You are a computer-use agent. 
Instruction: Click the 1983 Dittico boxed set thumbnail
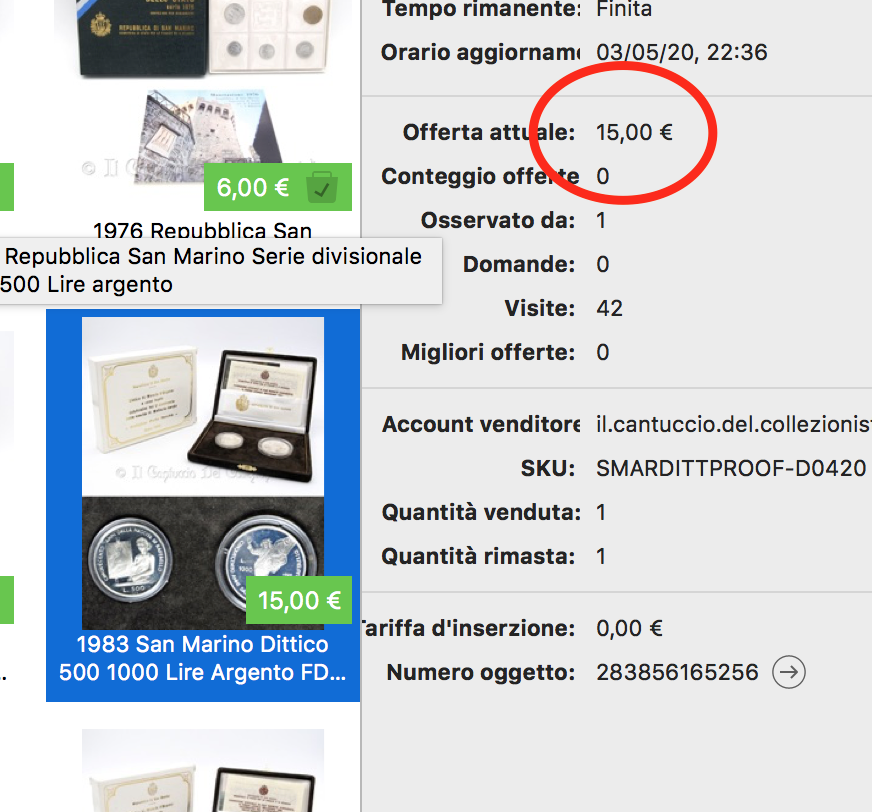[203, 407]
